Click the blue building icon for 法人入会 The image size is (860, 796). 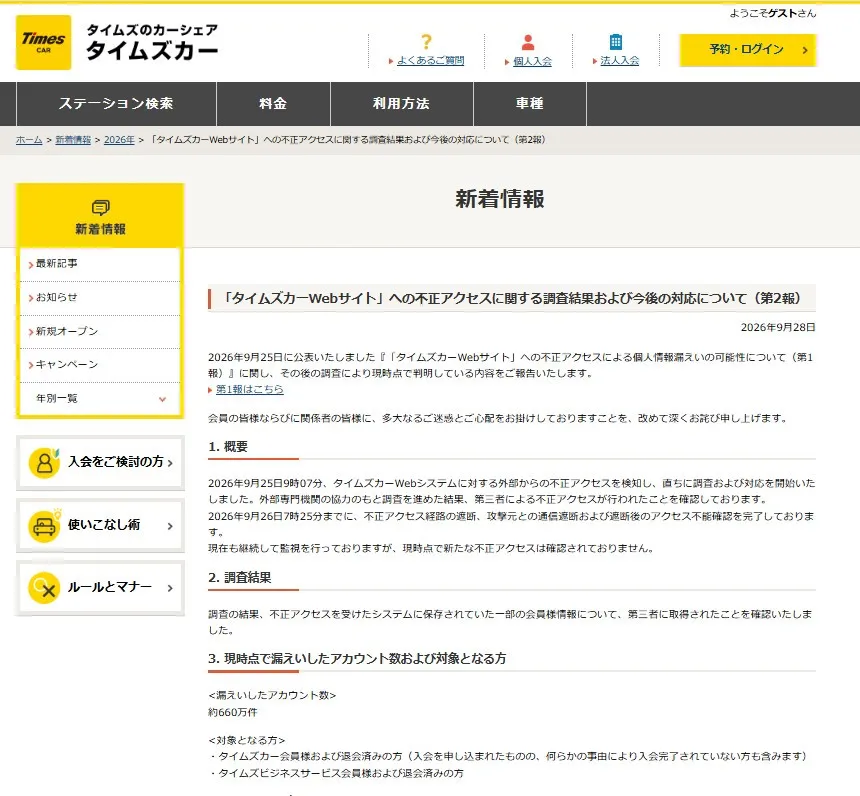616,42
